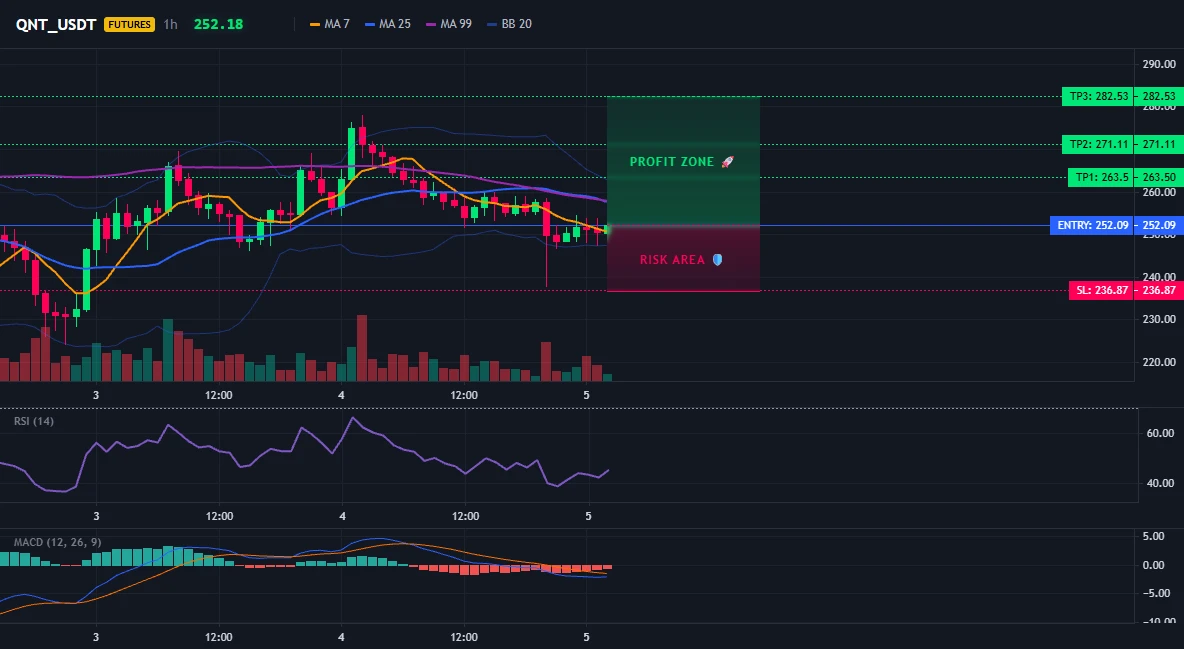Click the -10.00 value on MACD axis
The width and height of the screenshot is (1184, 649).
1159,622
